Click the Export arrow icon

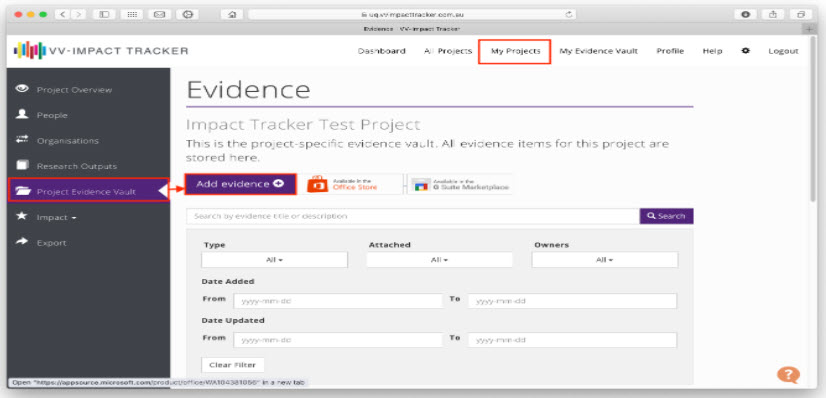click(22, 242)
